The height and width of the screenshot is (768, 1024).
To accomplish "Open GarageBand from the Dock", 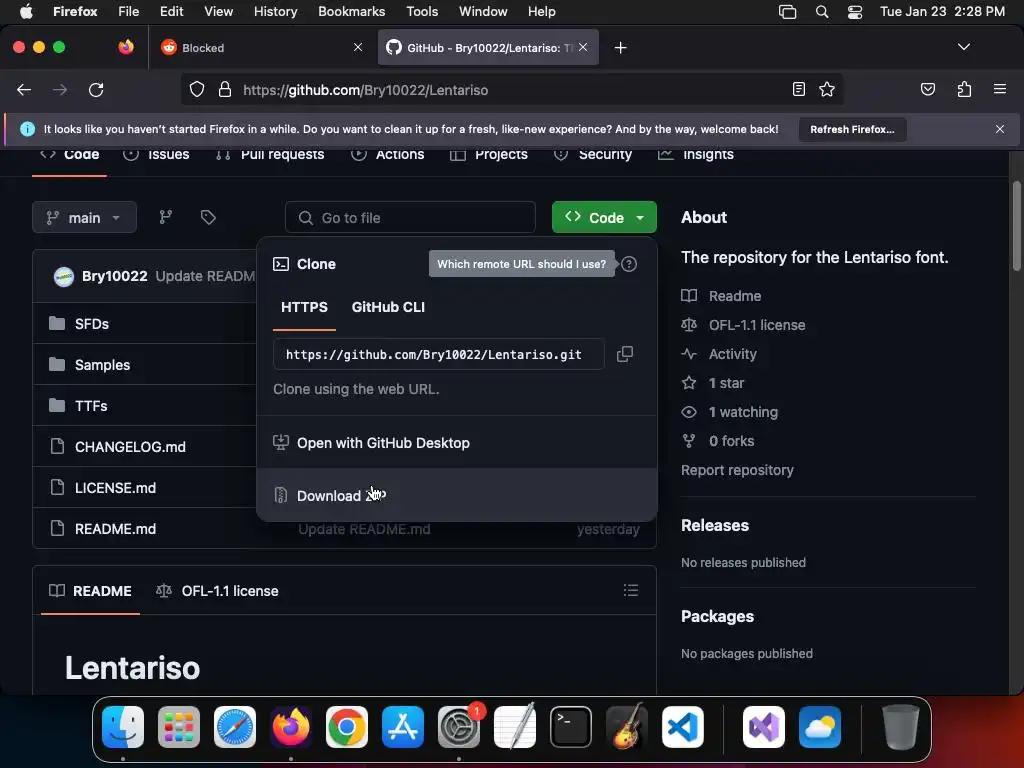I will pyautogui.click(x=627, y=727).
